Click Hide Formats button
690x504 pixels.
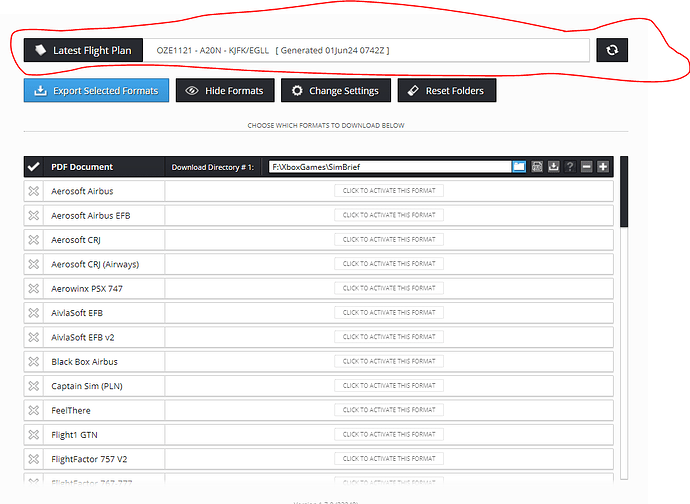pos(225,90)
